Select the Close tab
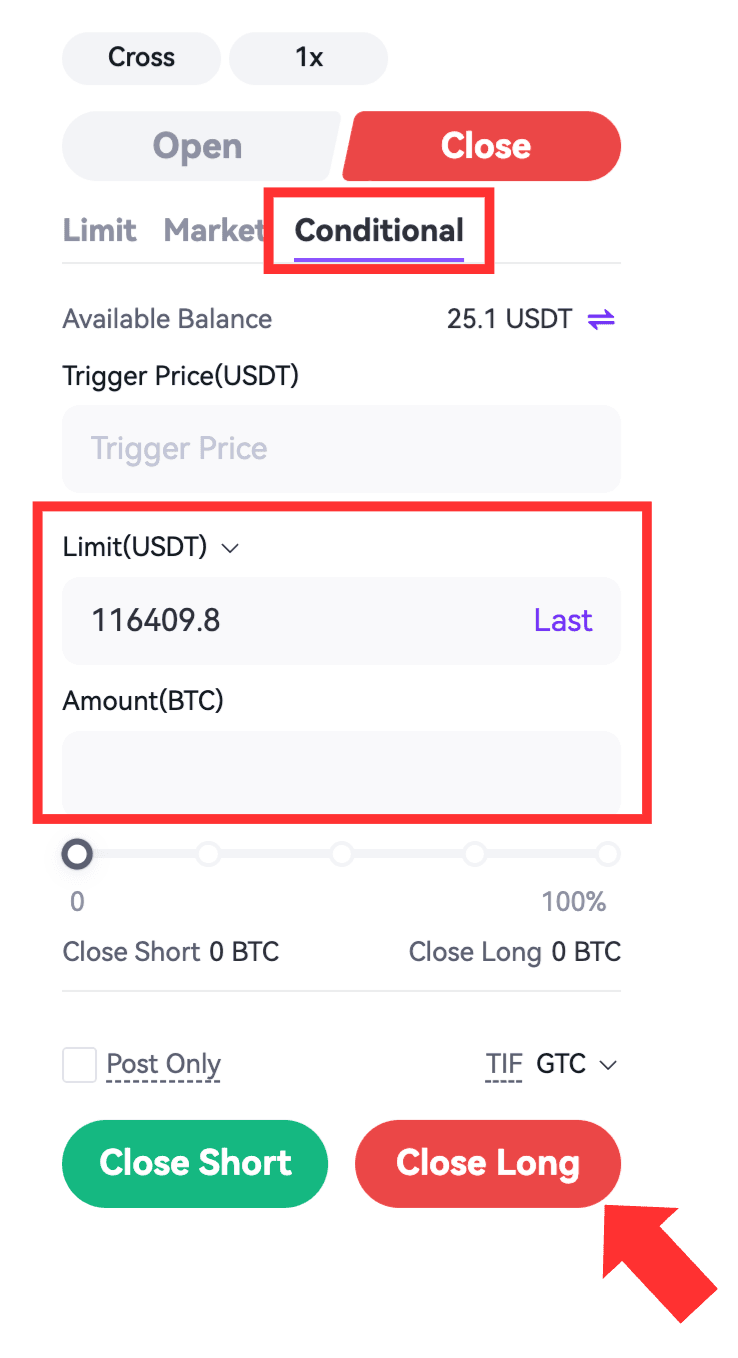This screenshot has height=1358, width=738. point(485,146)
